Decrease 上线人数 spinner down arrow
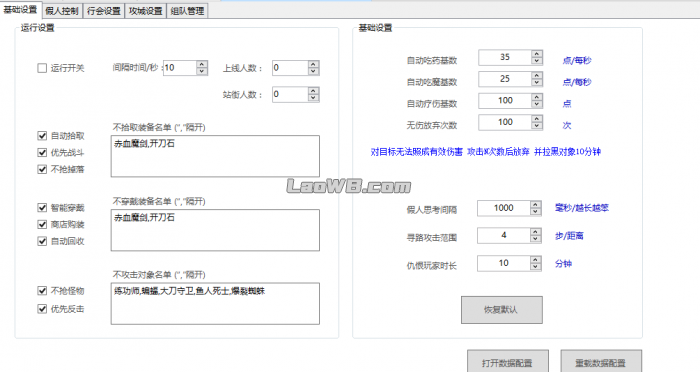Screen dimensions: 700x372 (313, 71)
